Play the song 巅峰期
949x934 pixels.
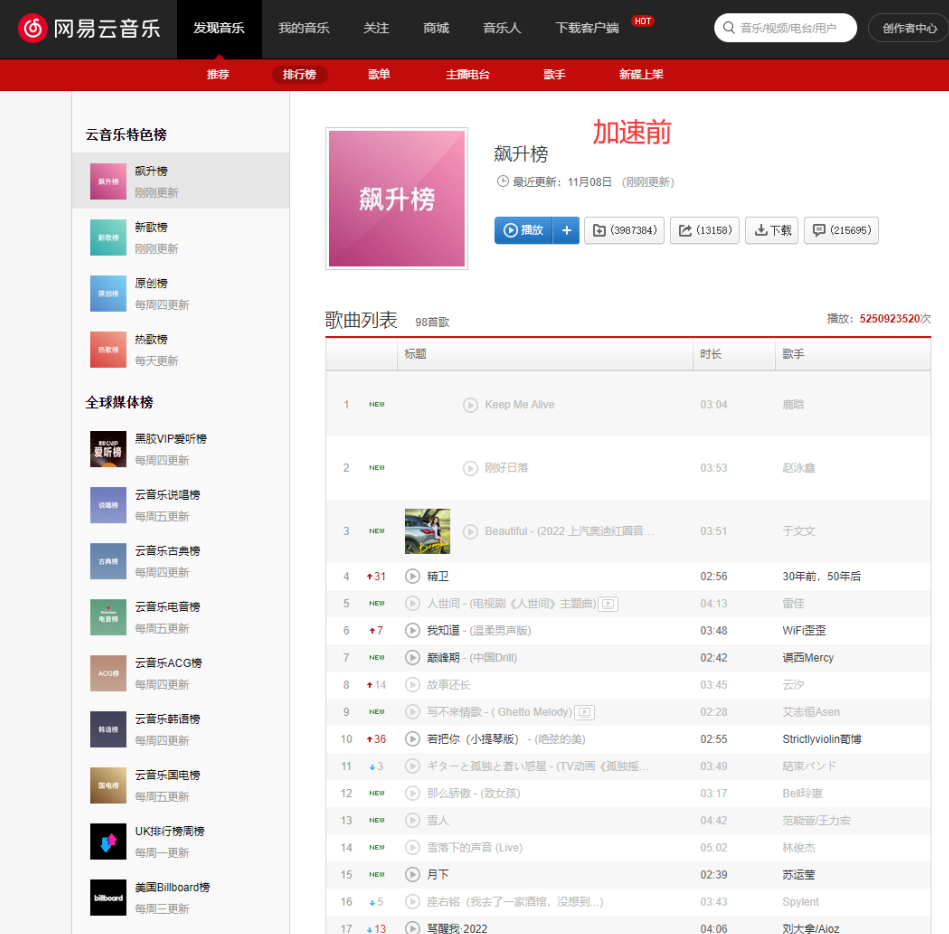point(412,657)
